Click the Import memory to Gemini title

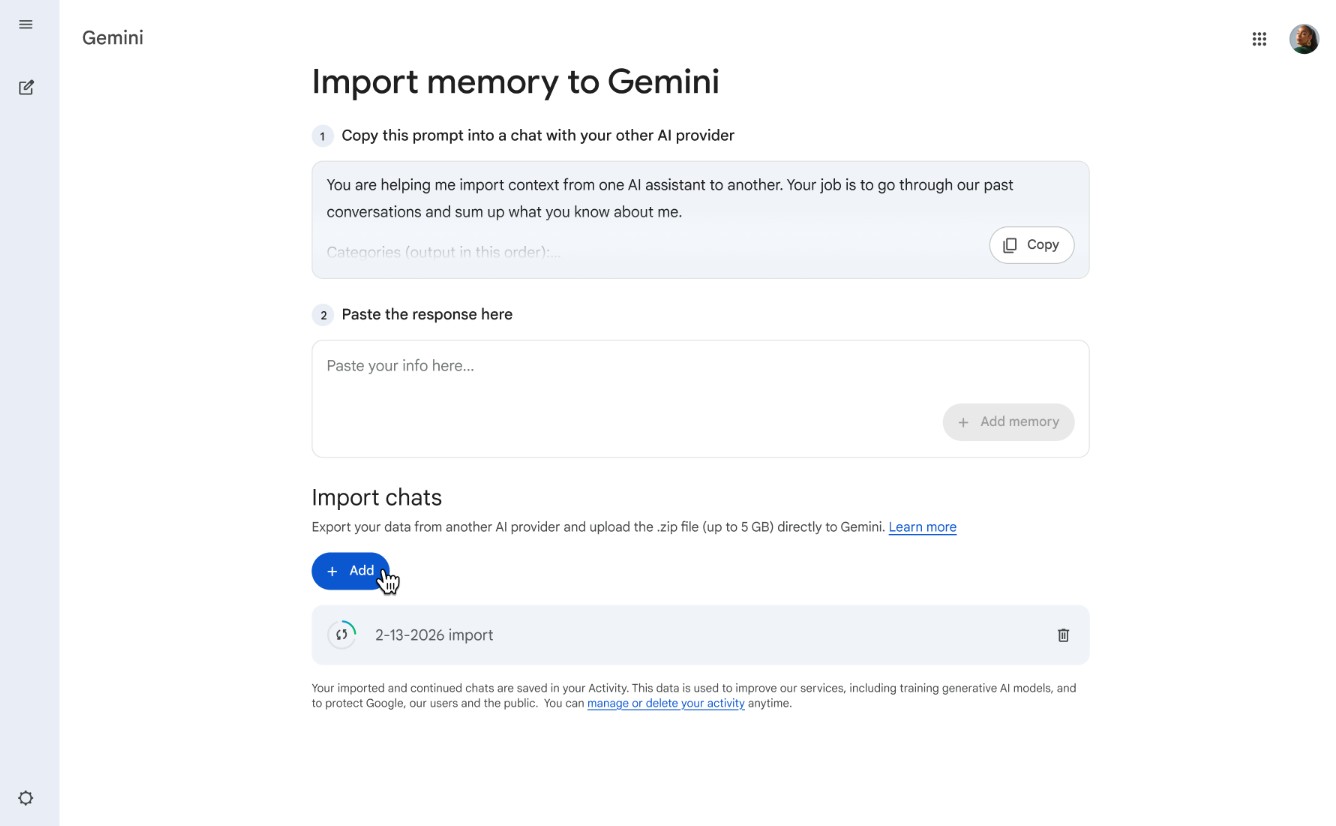tap(515, 82)
